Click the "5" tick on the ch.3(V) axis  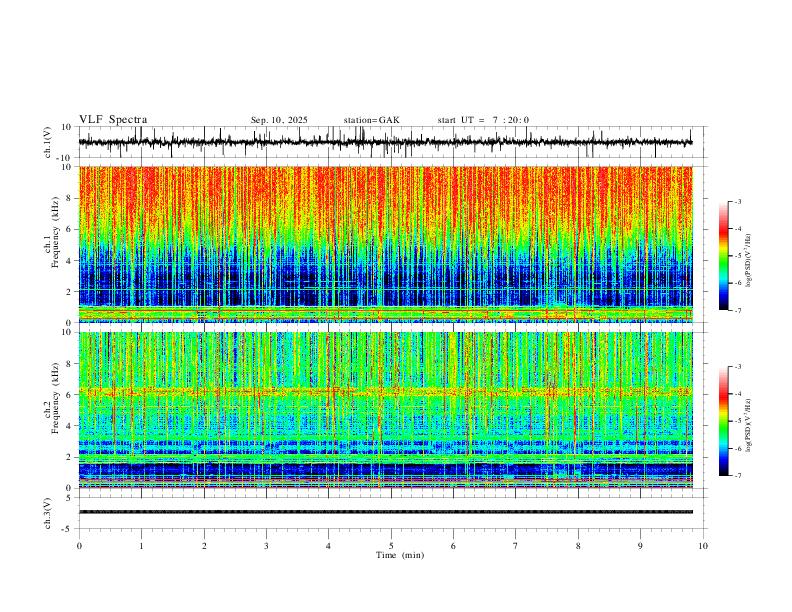[70, 497]
